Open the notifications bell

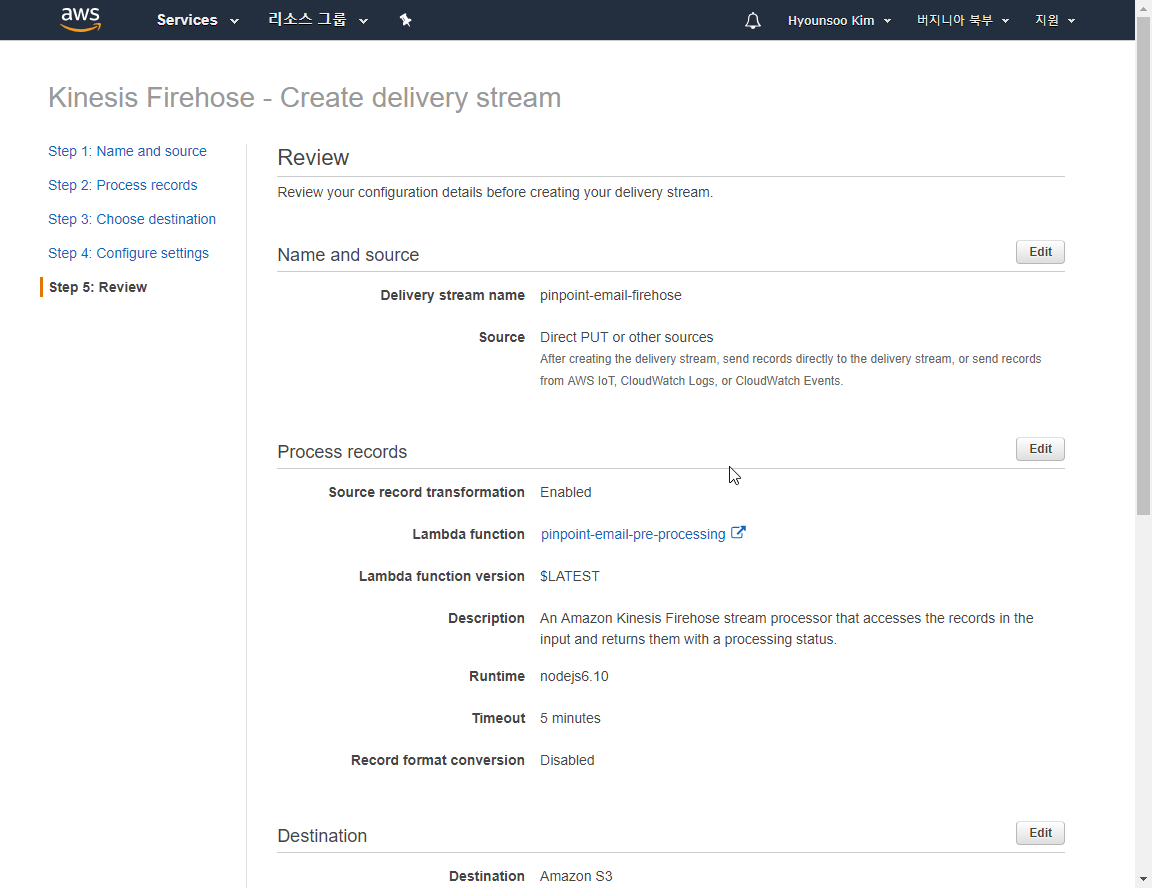click(x=752, y=21)
